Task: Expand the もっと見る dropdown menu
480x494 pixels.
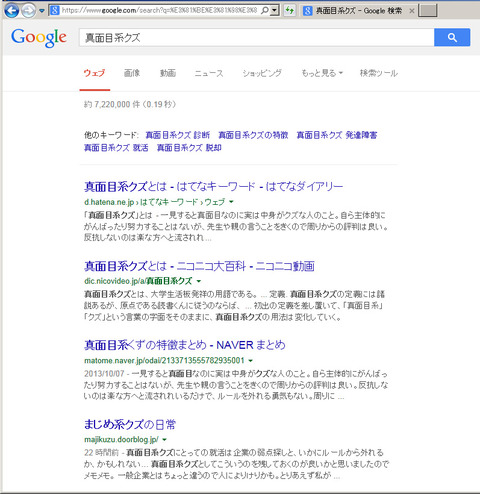Action: (322, 73)
